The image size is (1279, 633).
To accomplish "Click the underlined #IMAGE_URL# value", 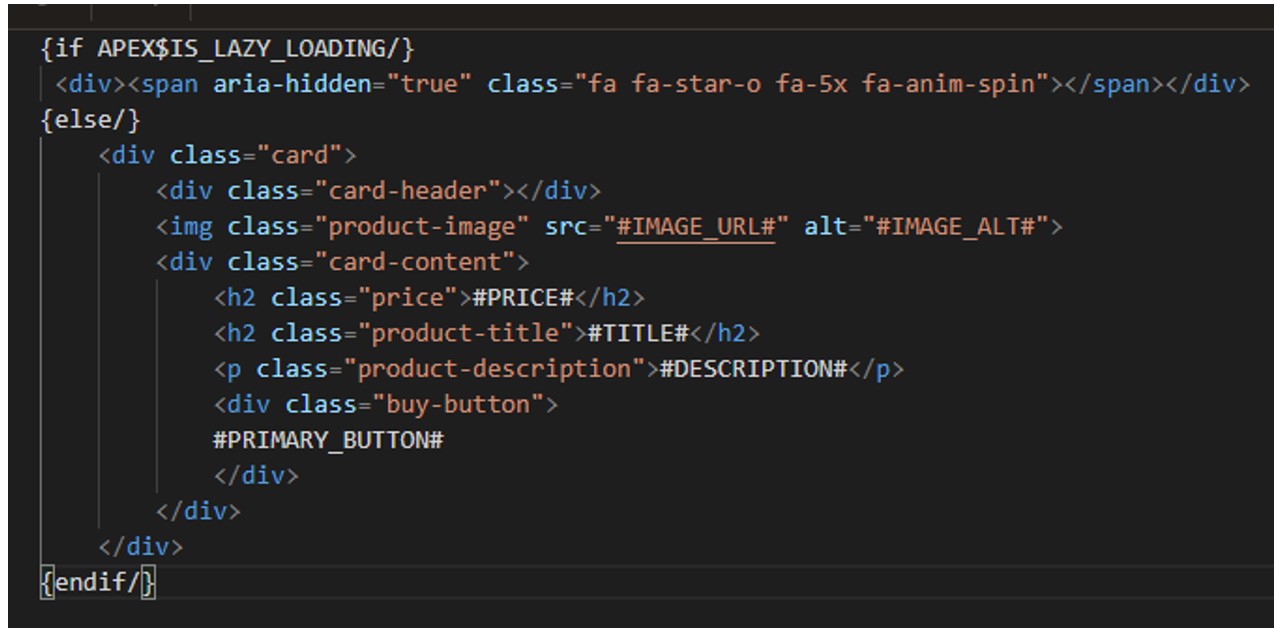I will click(696, 227).
